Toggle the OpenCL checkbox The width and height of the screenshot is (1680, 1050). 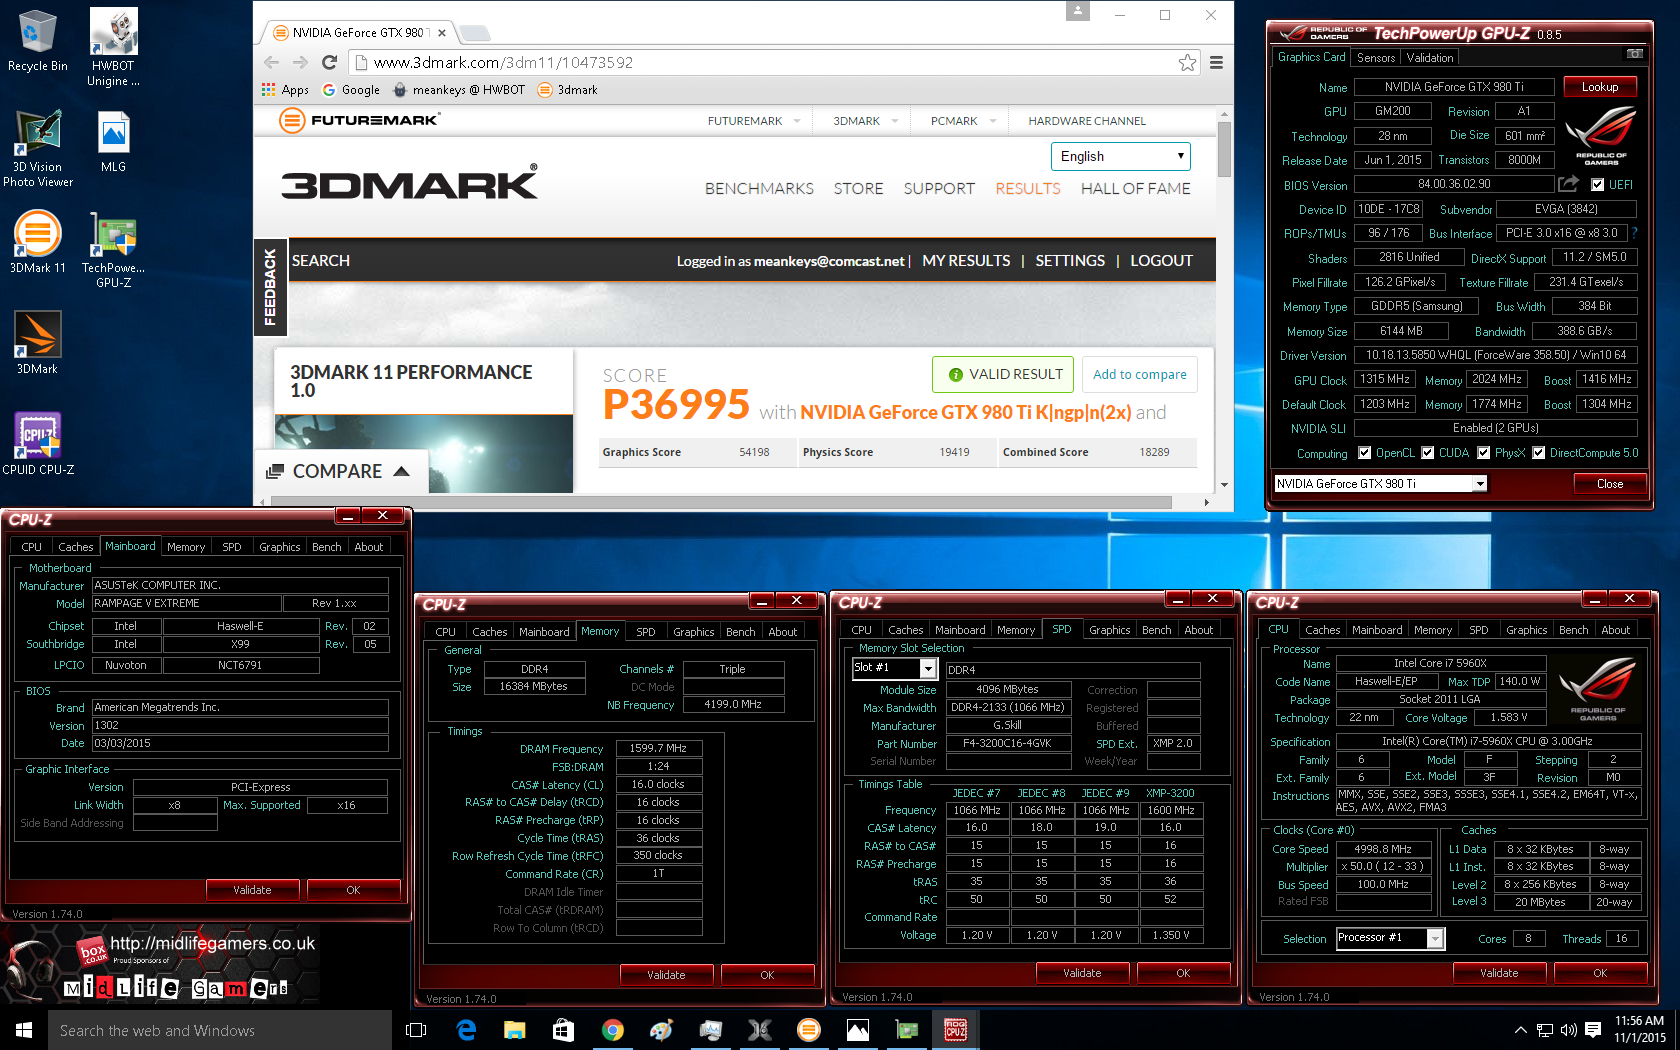click(x=1364, y=453)
